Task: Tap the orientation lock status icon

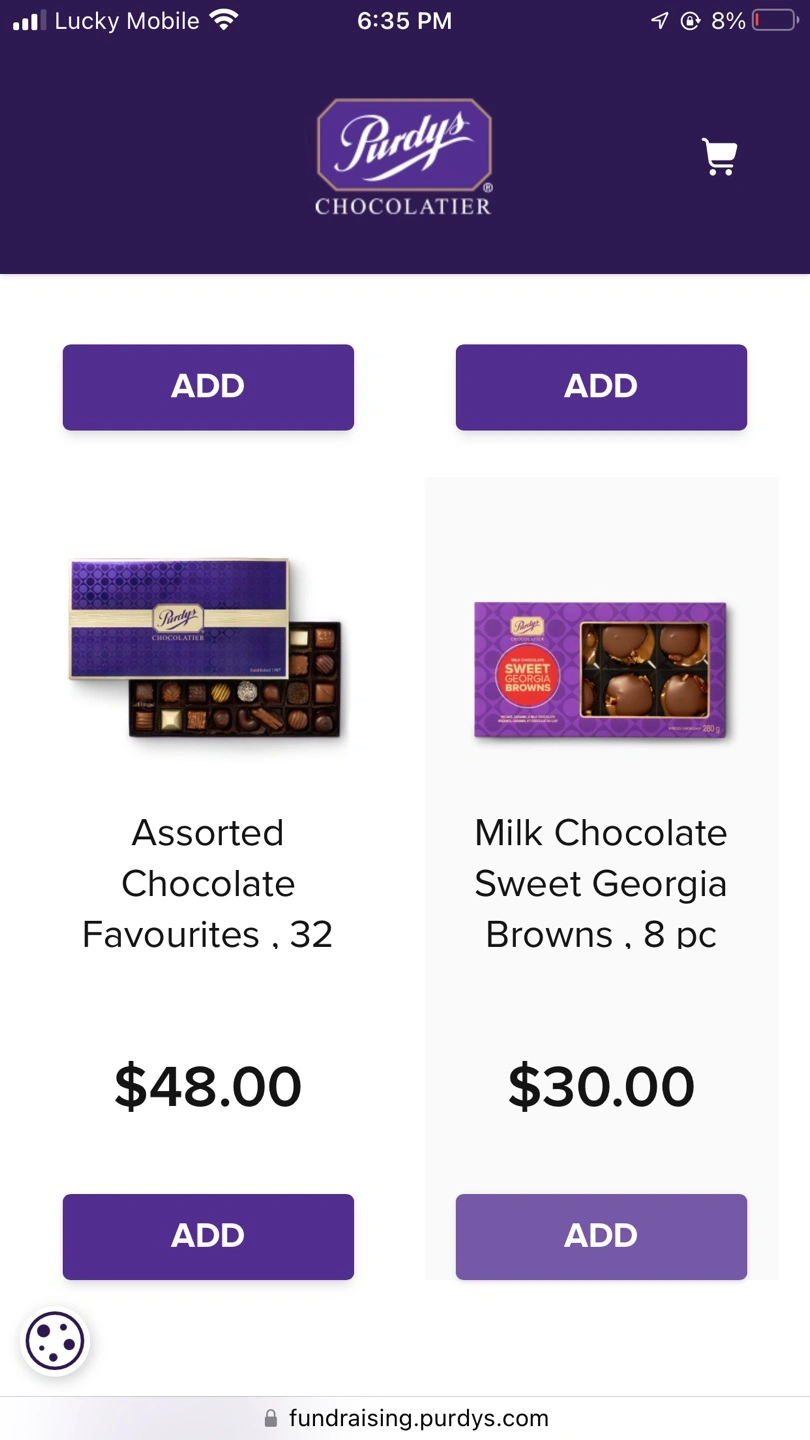Action: pos(690,20)
